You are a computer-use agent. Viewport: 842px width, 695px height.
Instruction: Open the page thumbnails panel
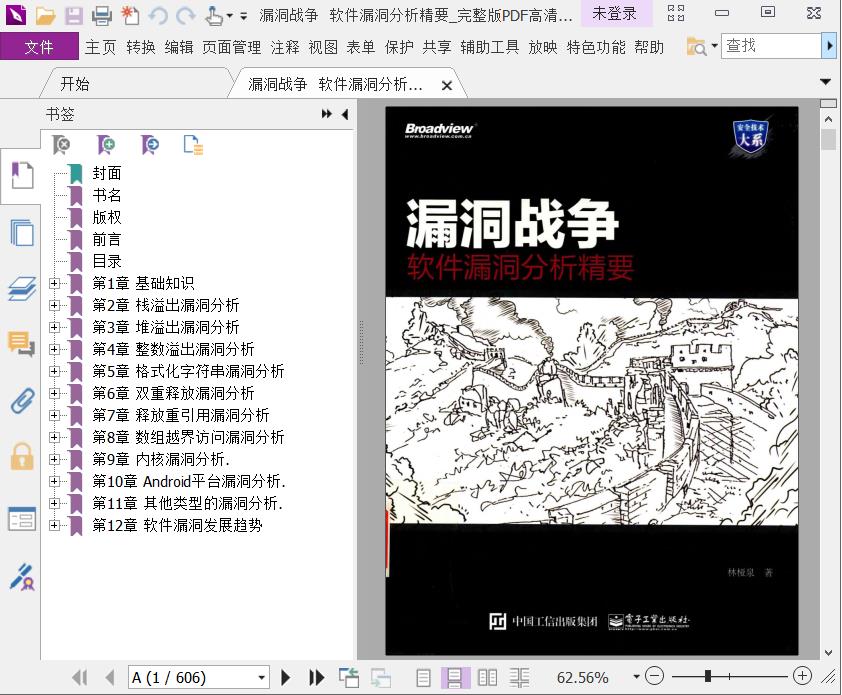21,233
